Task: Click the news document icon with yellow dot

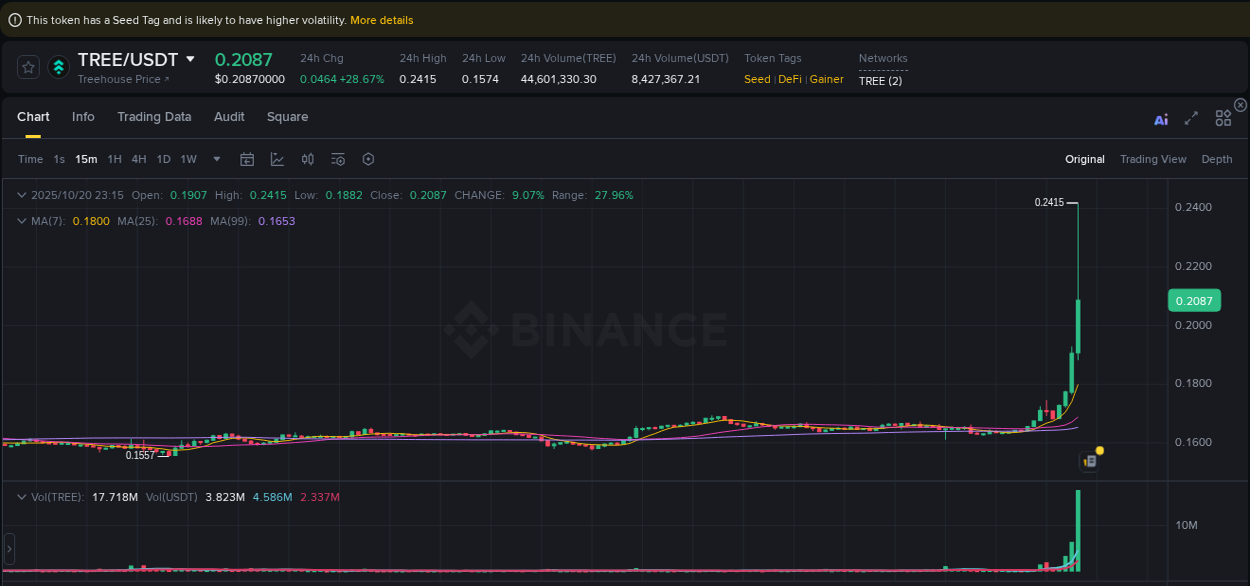Action: click(1091, 461)
